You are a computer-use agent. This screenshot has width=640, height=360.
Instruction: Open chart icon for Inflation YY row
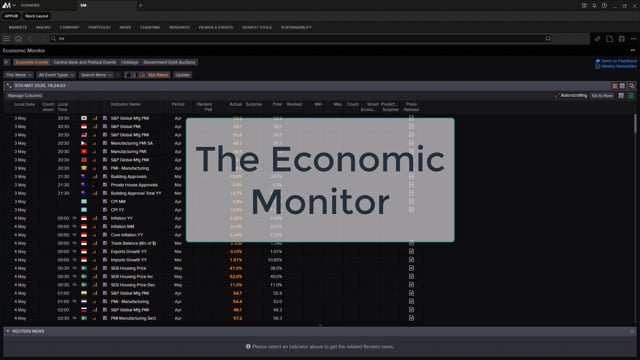click(95, 218)
